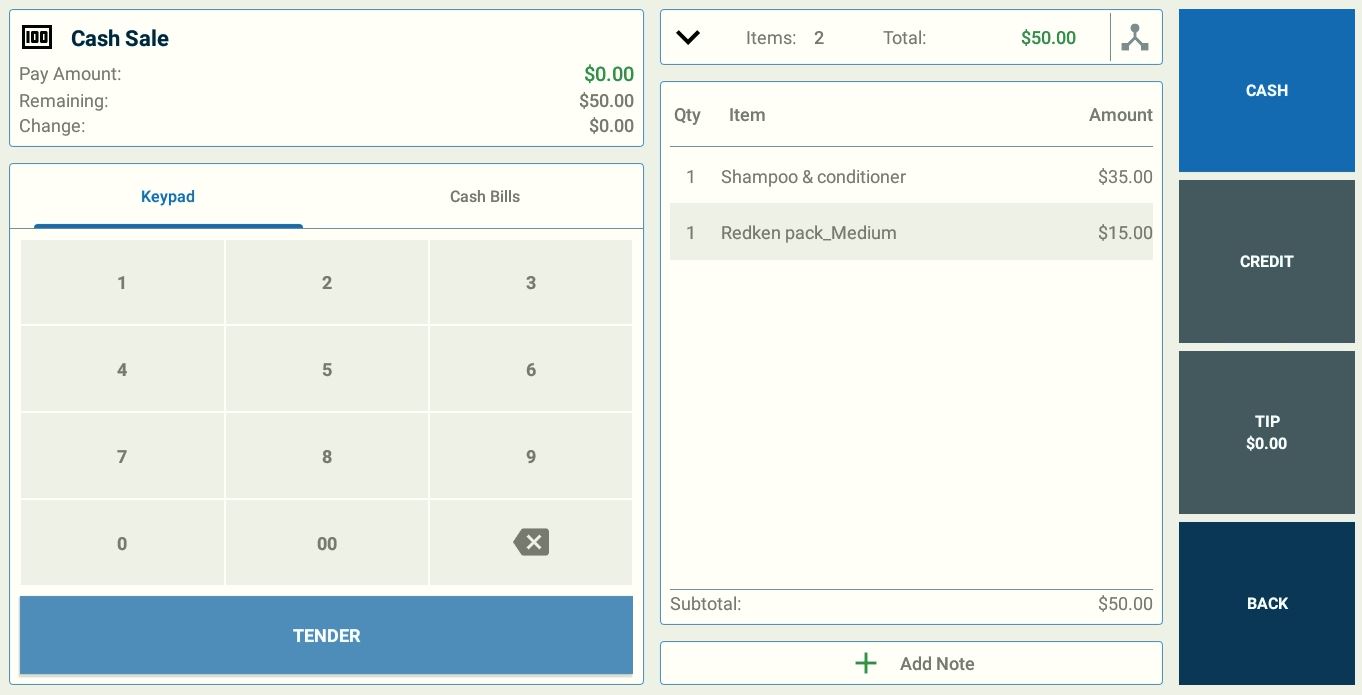Click the cash bill icon beside Cash Sale
The width and height of the screenshot is (1362, 695).
(x=37, y=38)
